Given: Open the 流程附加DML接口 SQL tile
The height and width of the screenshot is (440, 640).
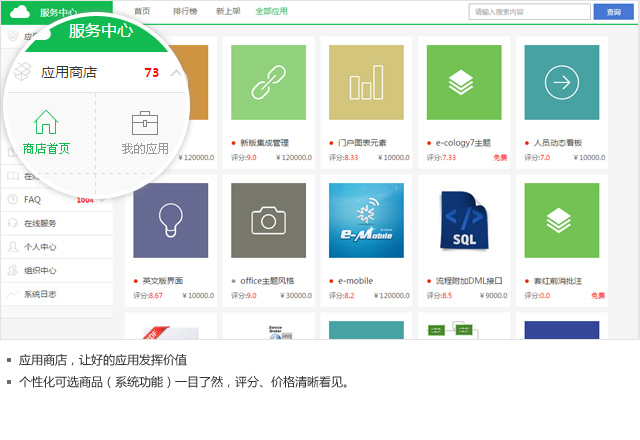Looking at the screenshot, I should [463, 220].
